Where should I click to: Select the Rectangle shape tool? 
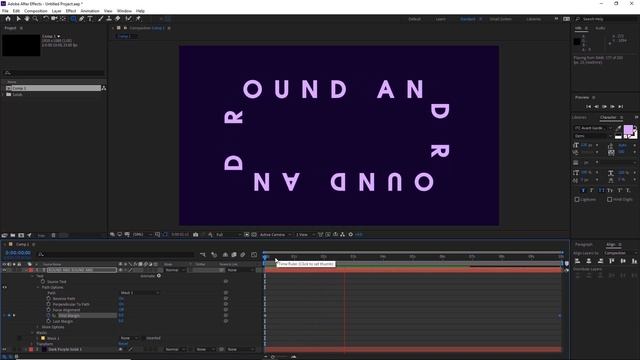pyautogui.click(x=73, y=19)
